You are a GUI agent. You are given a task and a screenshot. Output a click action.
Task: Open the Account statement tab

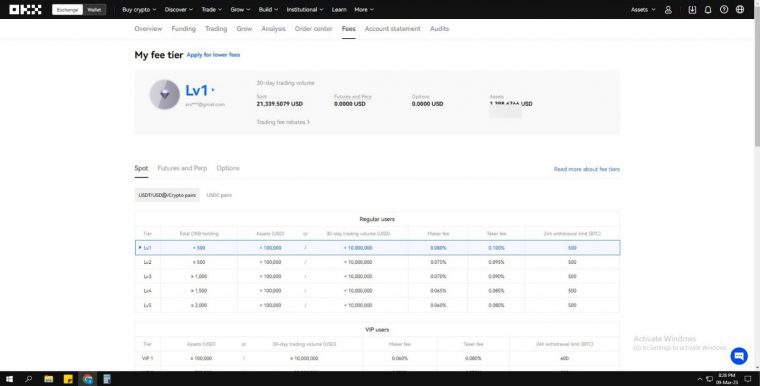click(x=393, y=29)
